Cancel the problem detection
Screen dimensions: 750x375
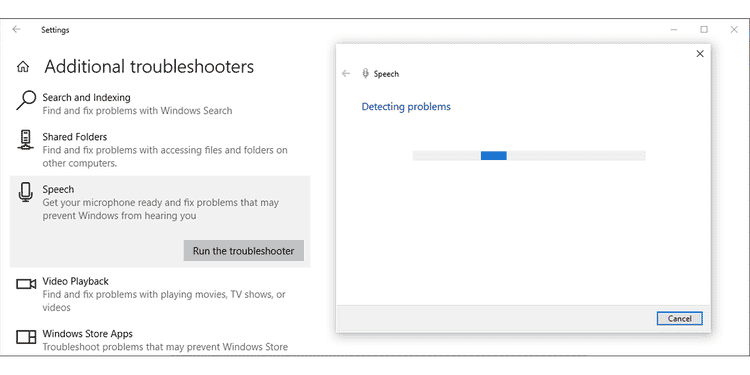679,319
